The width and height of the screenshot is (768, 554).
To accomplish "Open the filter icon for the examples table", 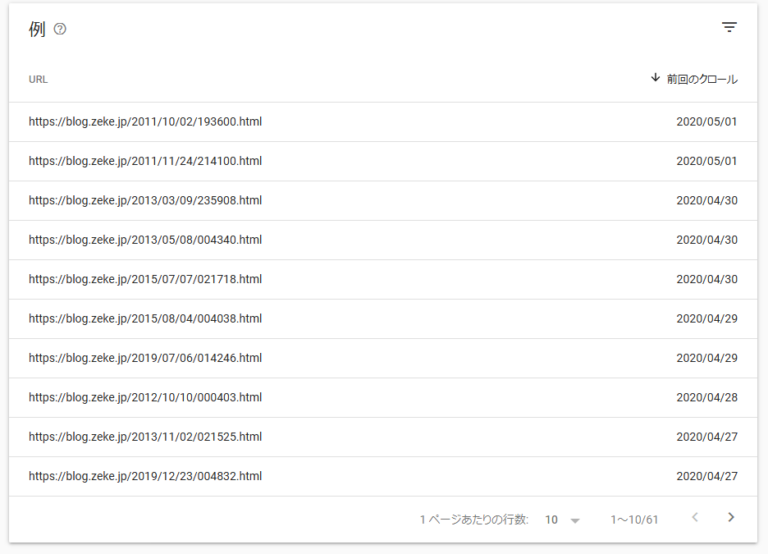I will (729, 28).
